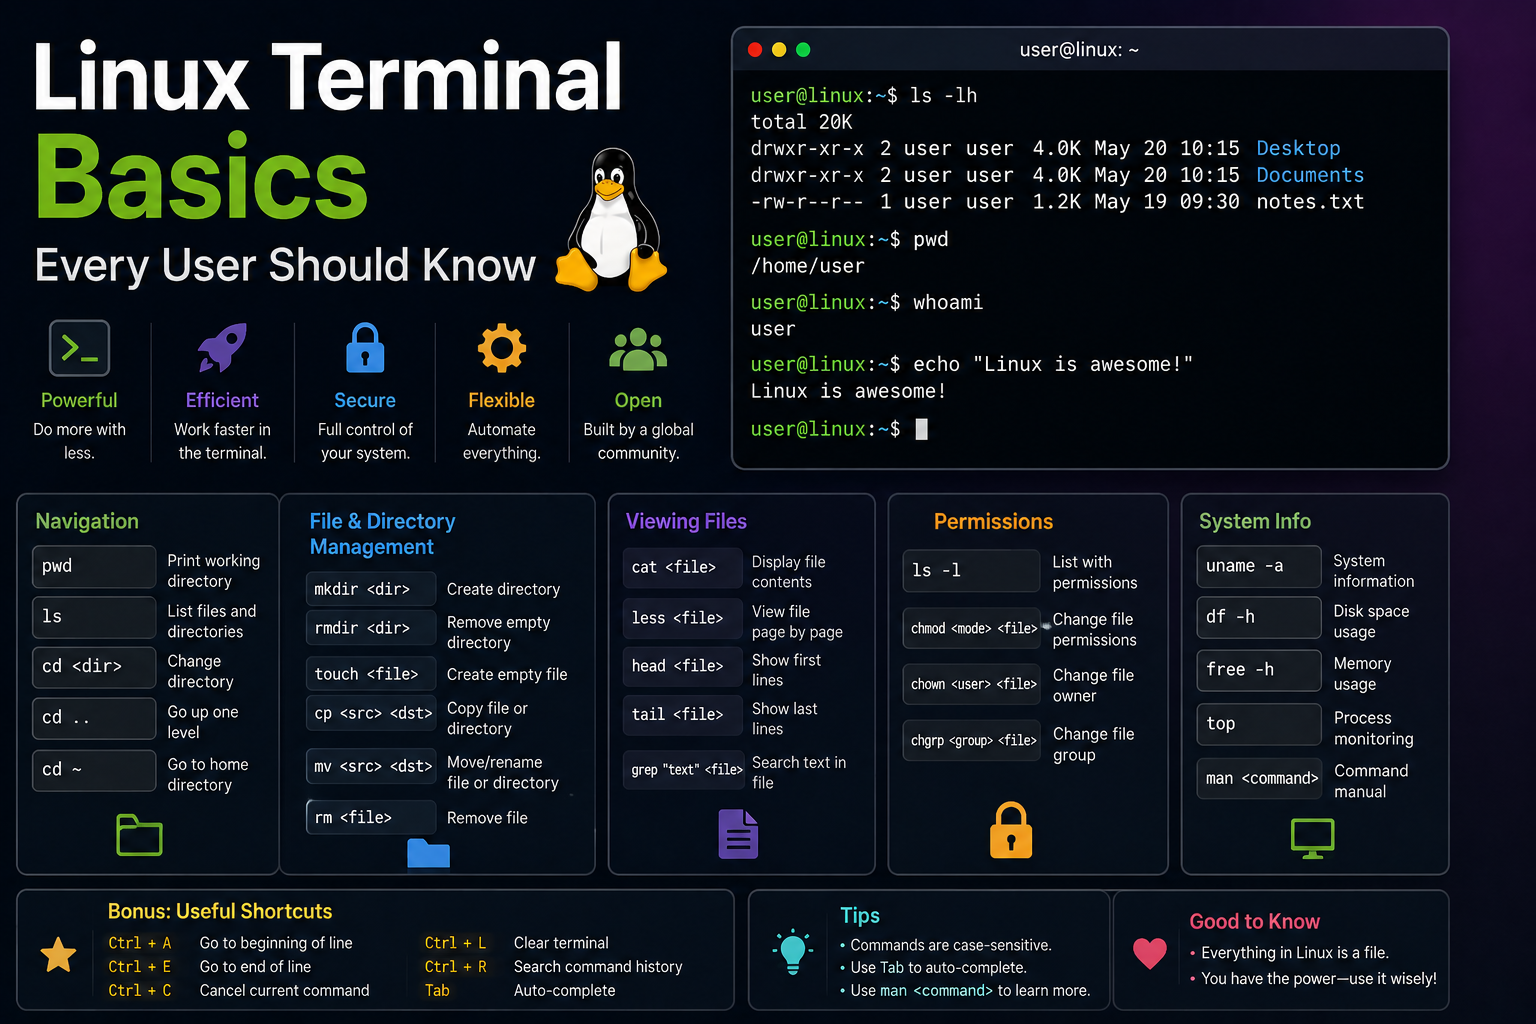Click the 'touch <file>' command box
1536x1024 pixels.
[x=371, y=674]
